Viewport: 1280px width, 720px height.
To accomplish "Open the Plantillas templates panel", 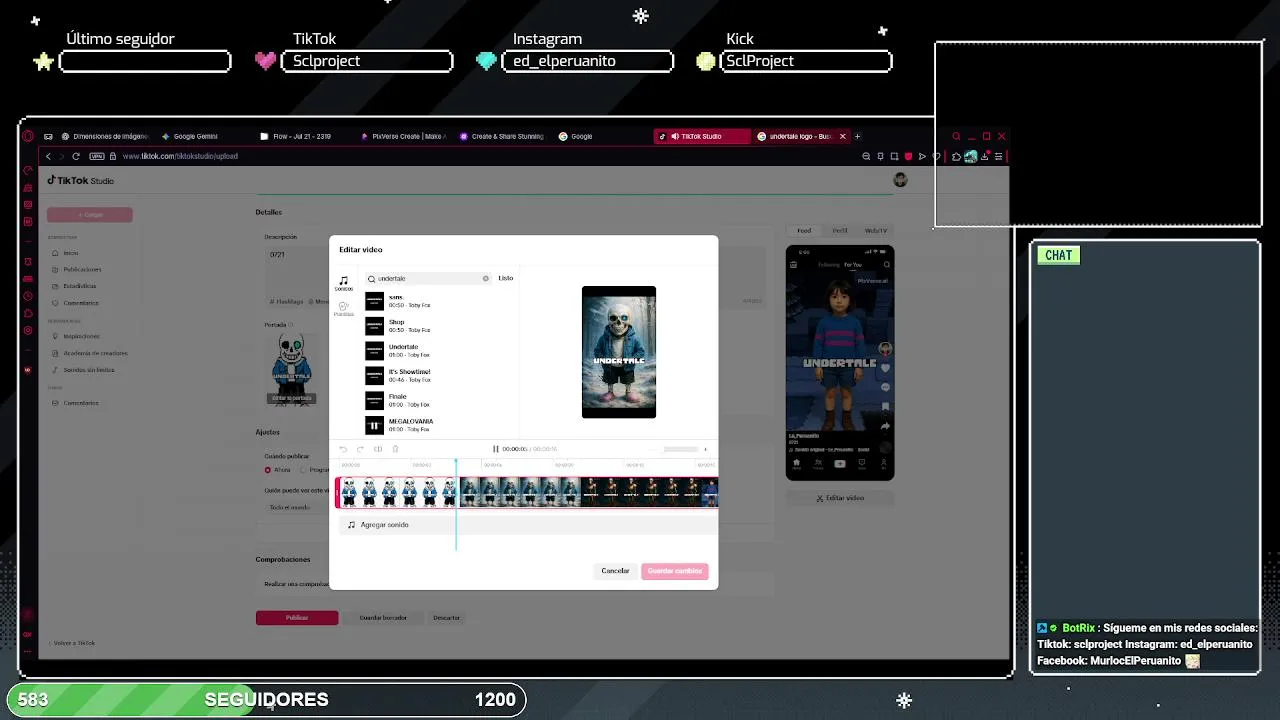I will pyautogui.click(x=343, y=309).
